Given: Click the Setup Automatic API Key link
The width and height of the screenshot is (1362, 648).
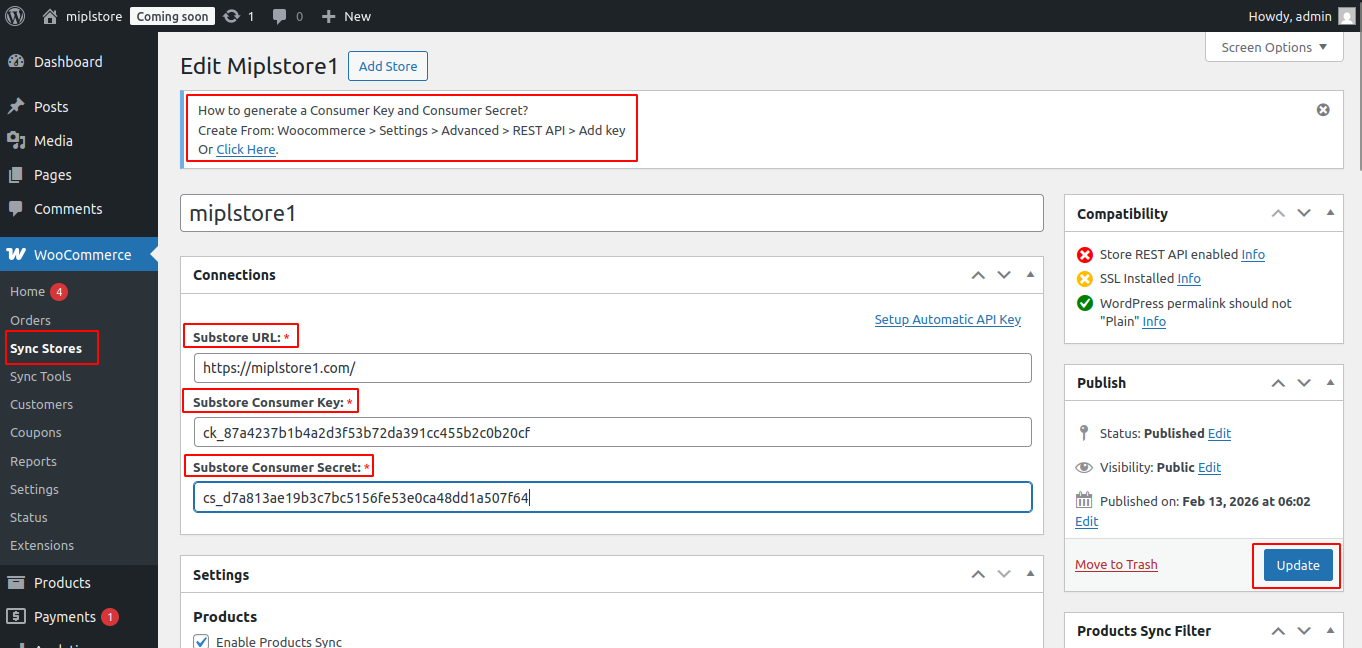Looking at the screenshot, I should coord(947,320).
